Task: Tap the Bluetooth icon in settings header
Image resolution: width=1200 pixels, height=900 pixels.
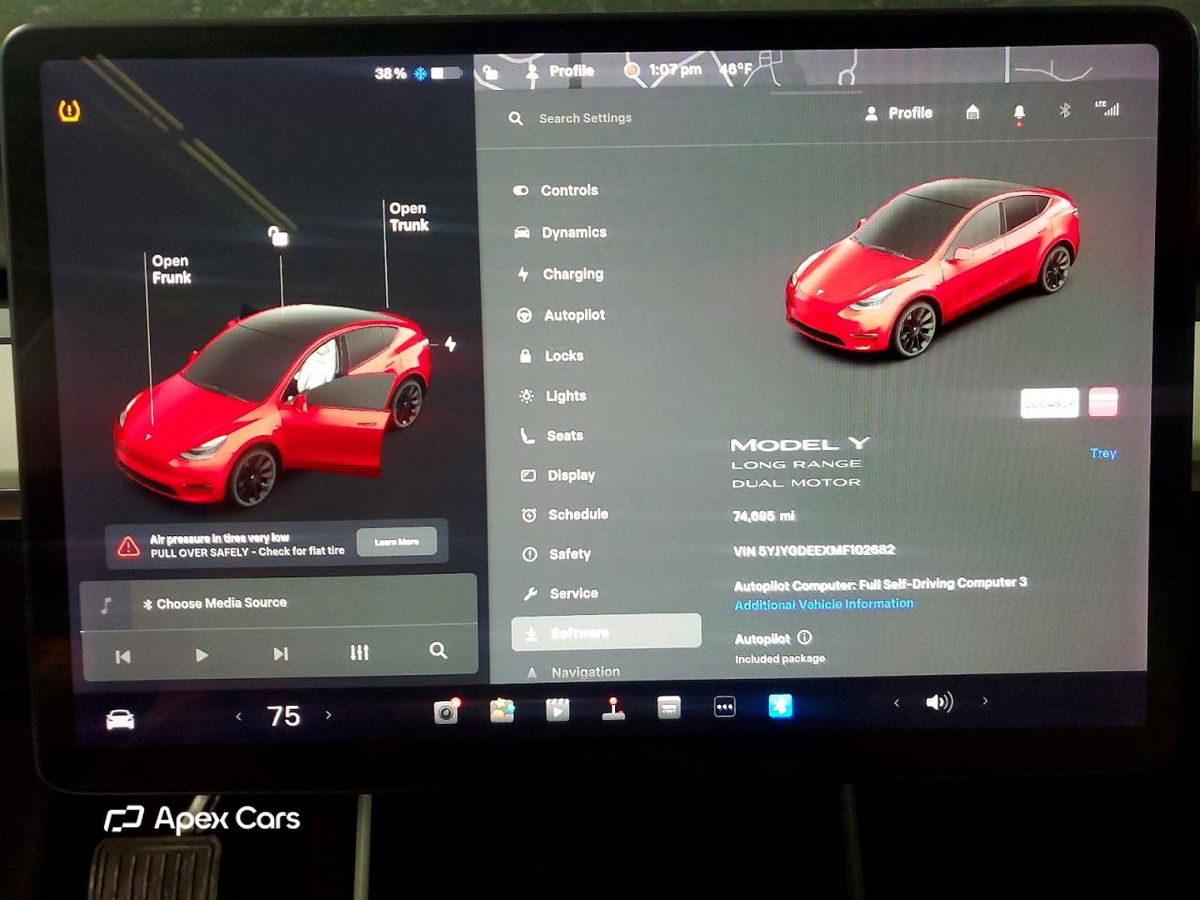Action: tap(1065, 110)
